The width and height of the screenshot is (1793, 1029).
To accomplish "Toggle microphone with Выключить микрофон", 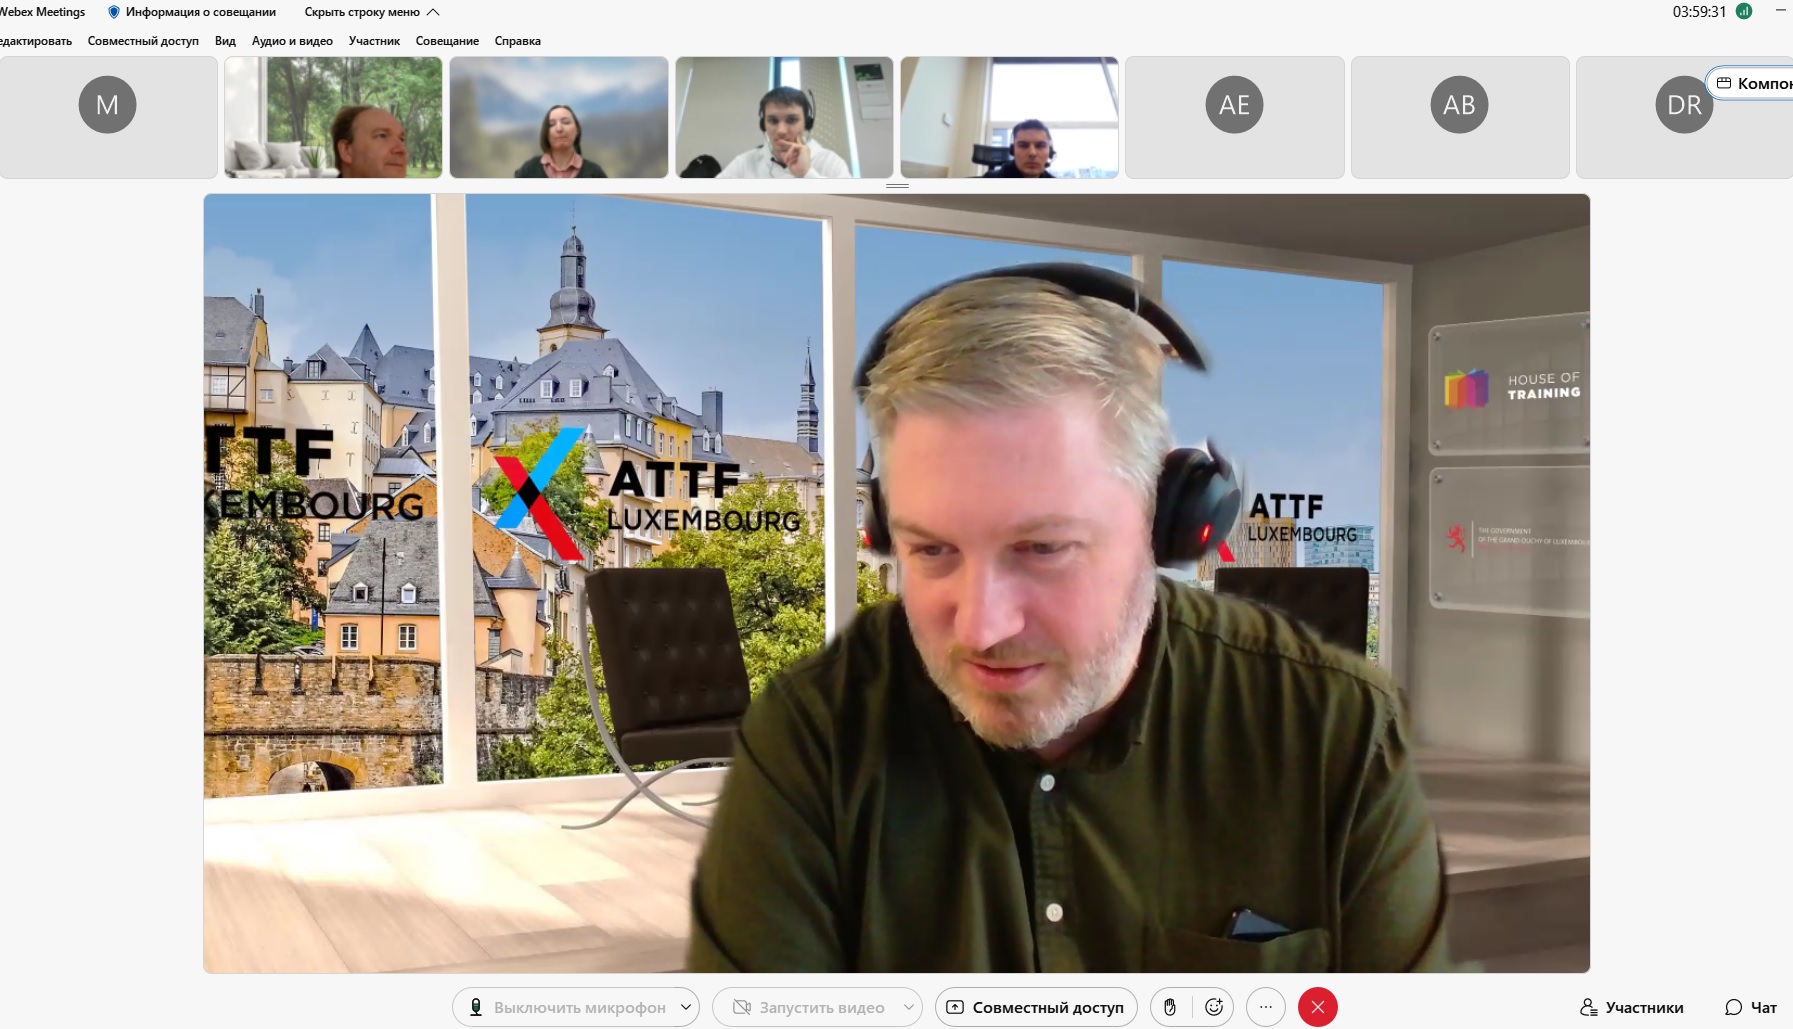I will tap(566, 1007).
